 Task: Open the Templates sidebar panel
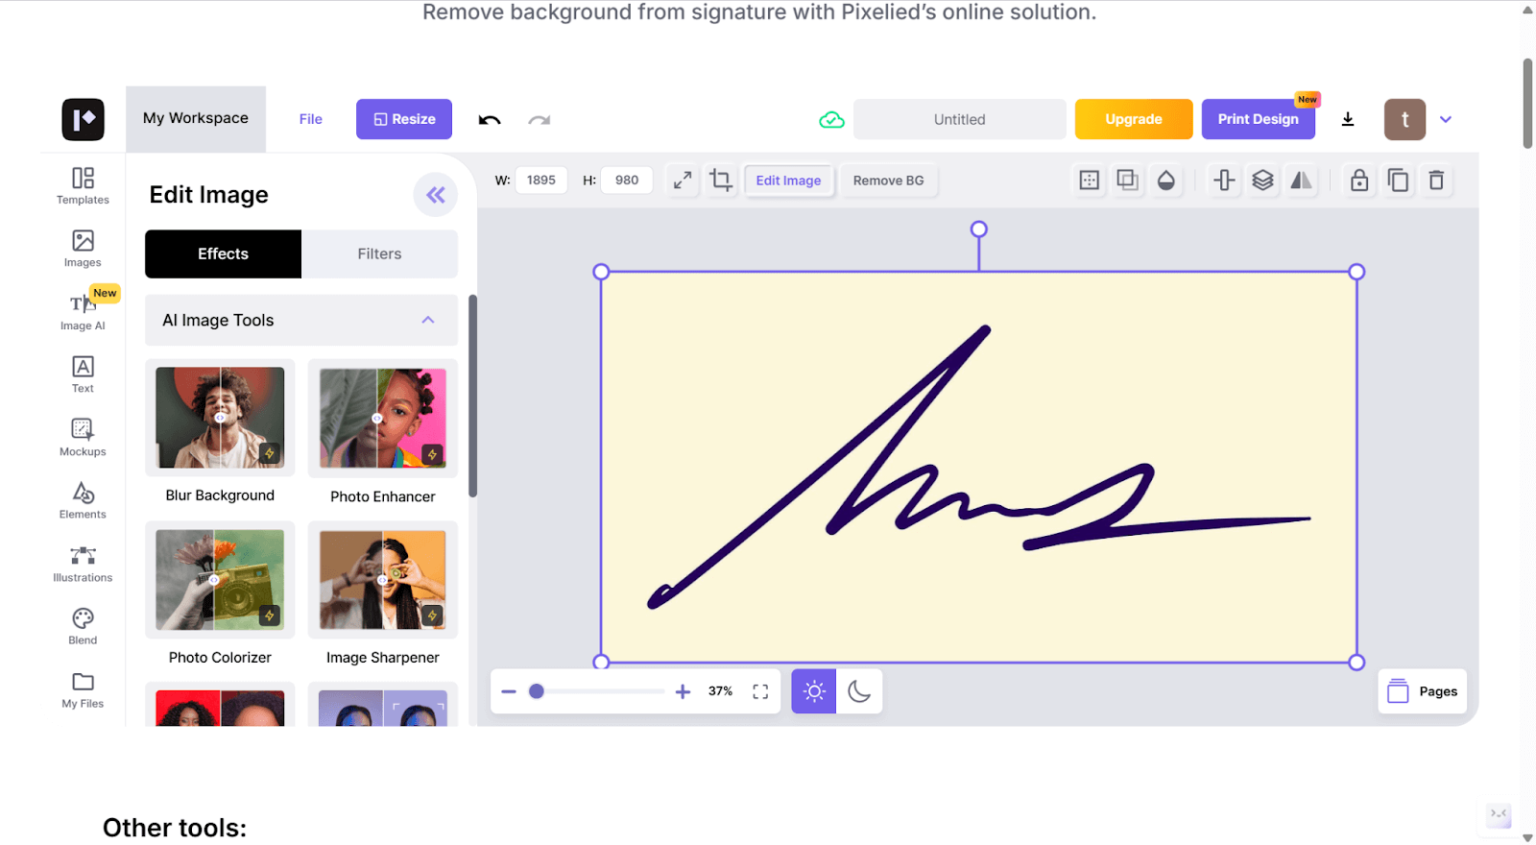(83, 186)
